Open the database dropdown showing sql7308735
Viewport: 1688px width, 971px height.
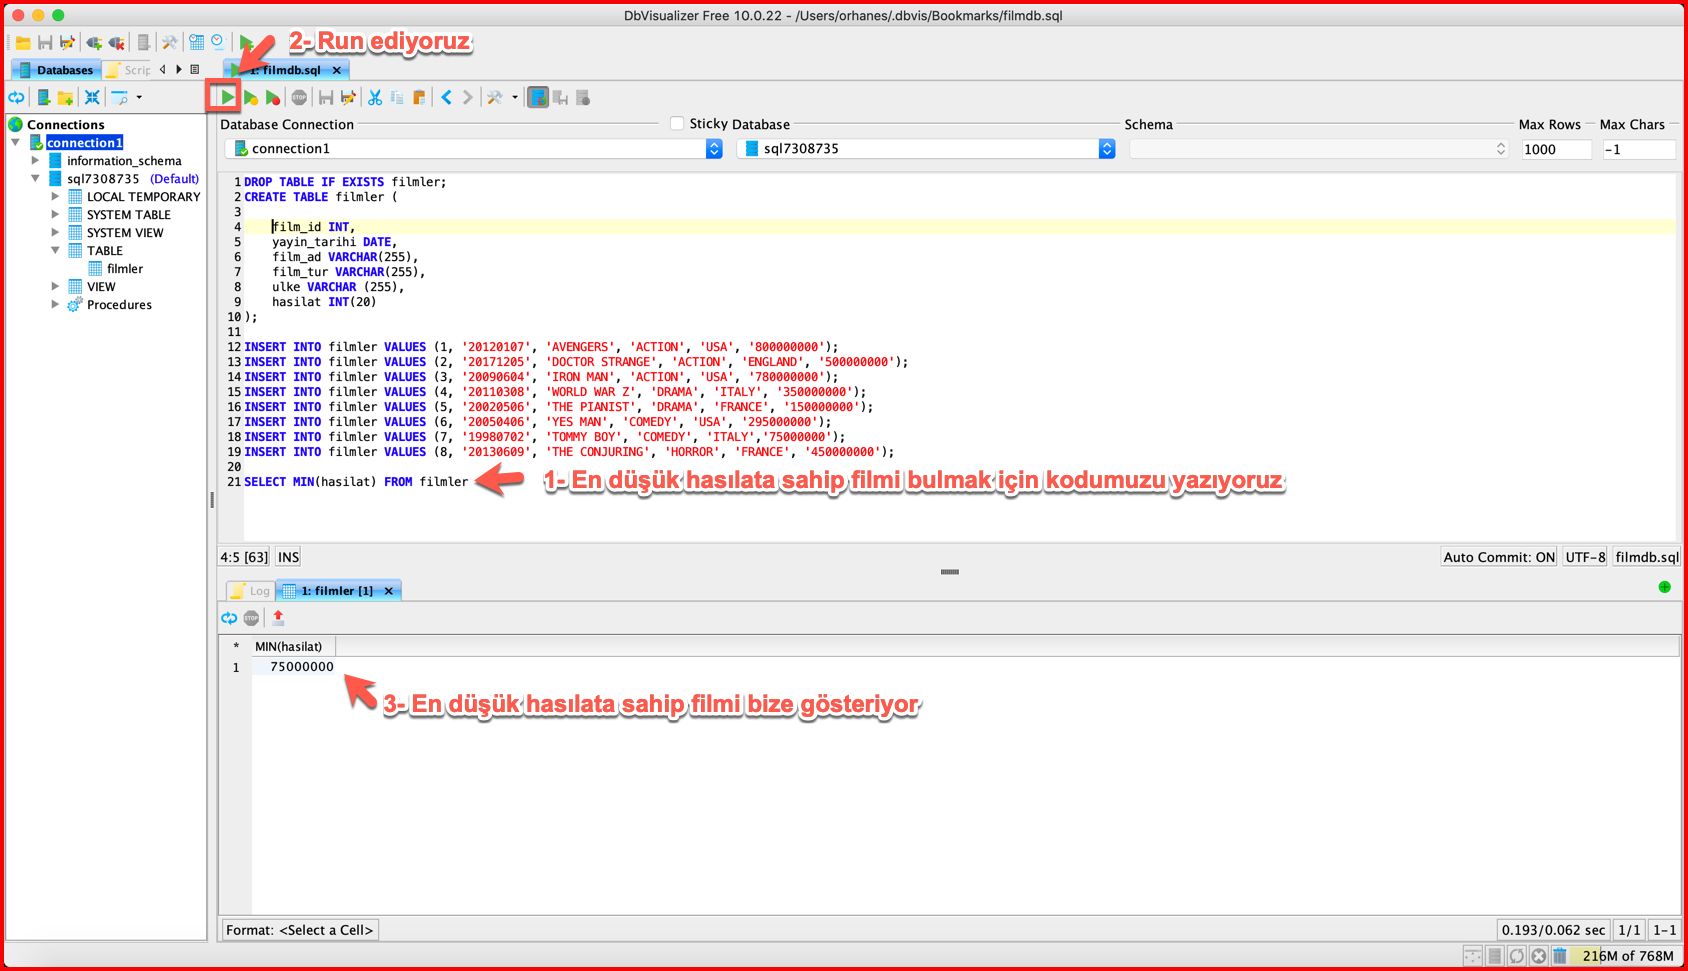[x=926, y=149]
